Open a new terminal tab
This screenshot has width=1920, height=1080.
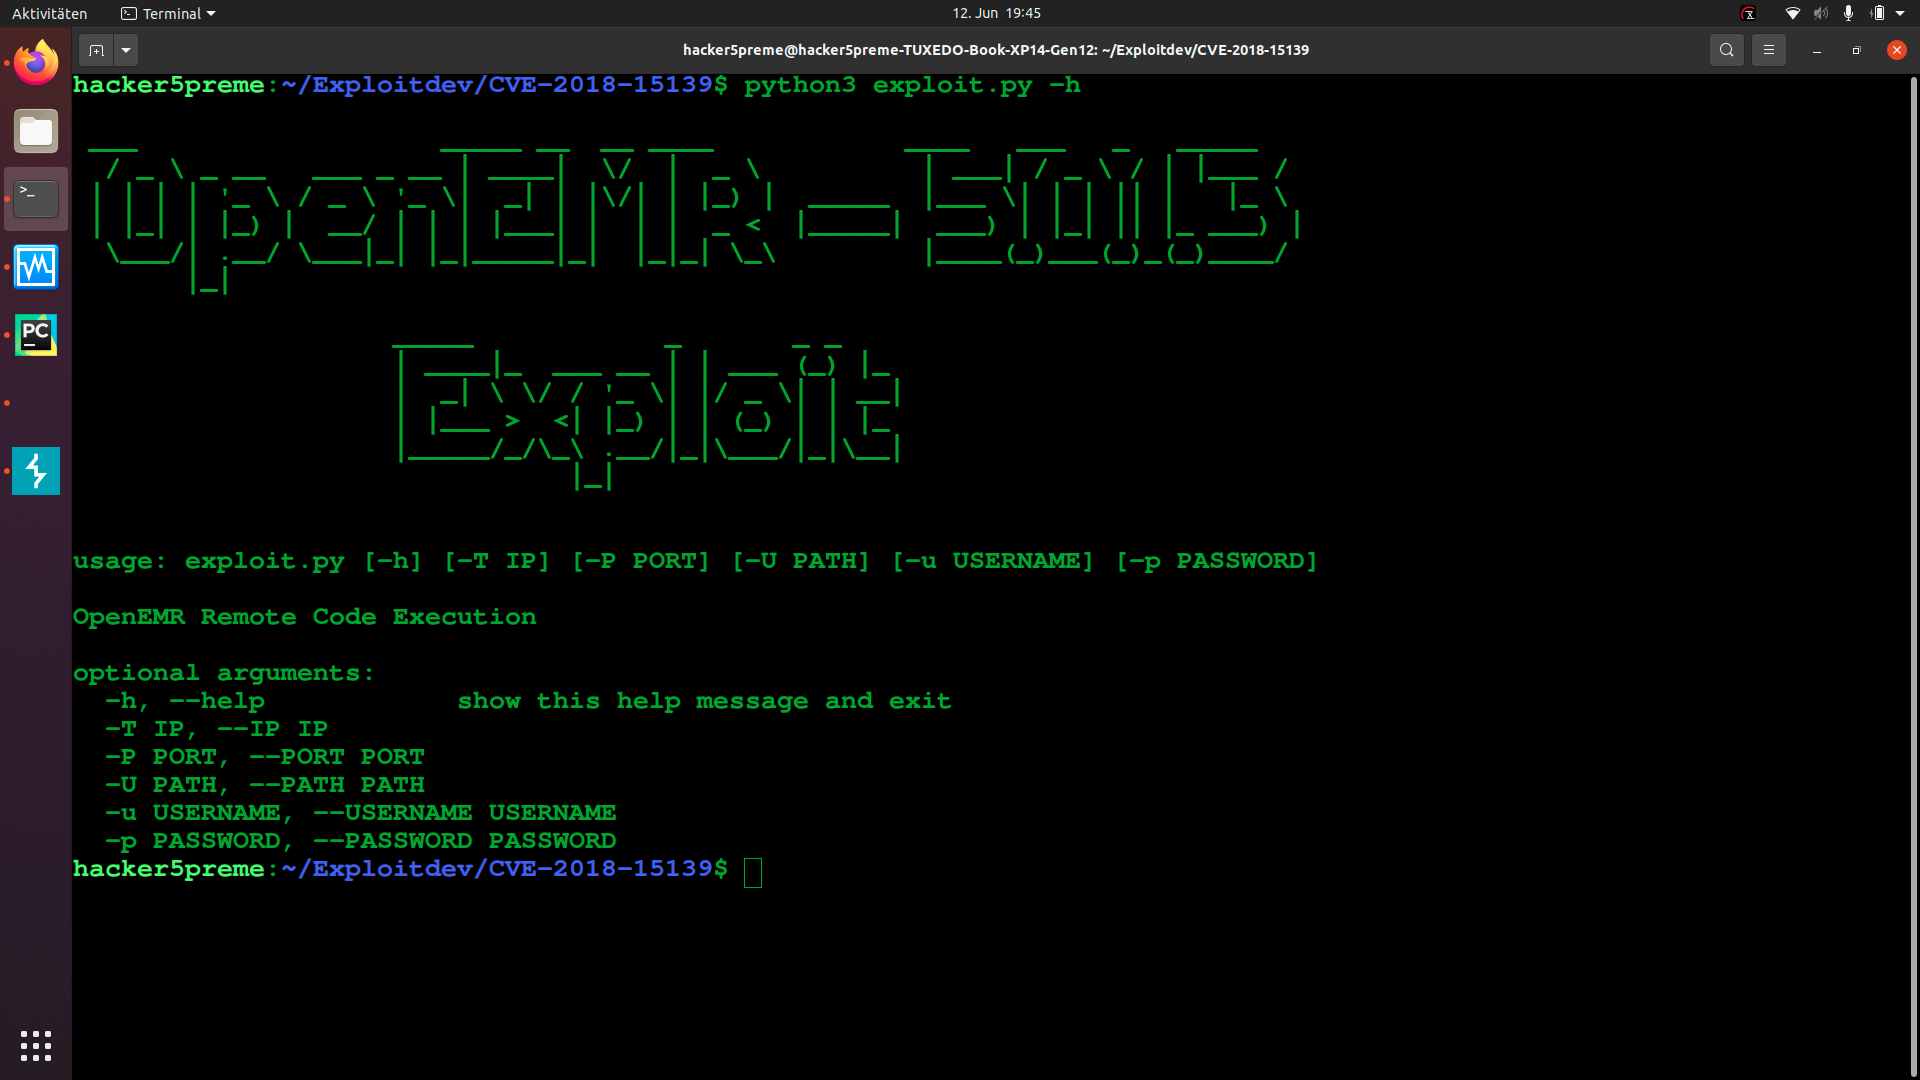click(96, 50)
